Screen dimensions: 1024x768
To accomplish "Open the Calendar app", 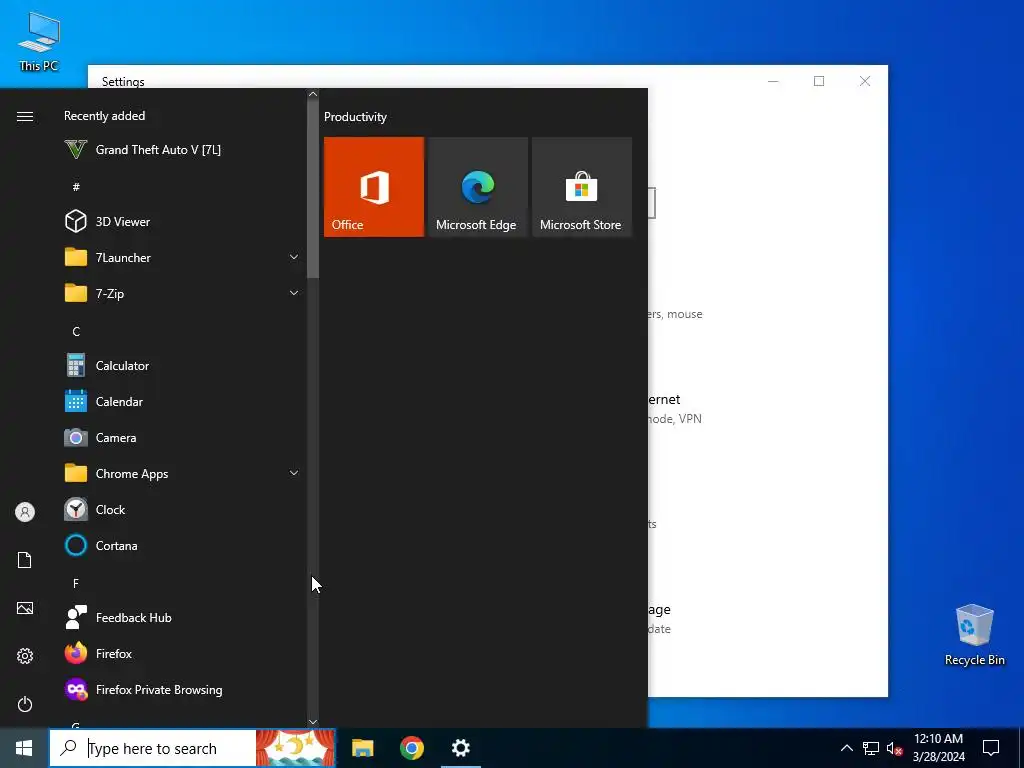I will pyautogui.click(x=183, y=402).
